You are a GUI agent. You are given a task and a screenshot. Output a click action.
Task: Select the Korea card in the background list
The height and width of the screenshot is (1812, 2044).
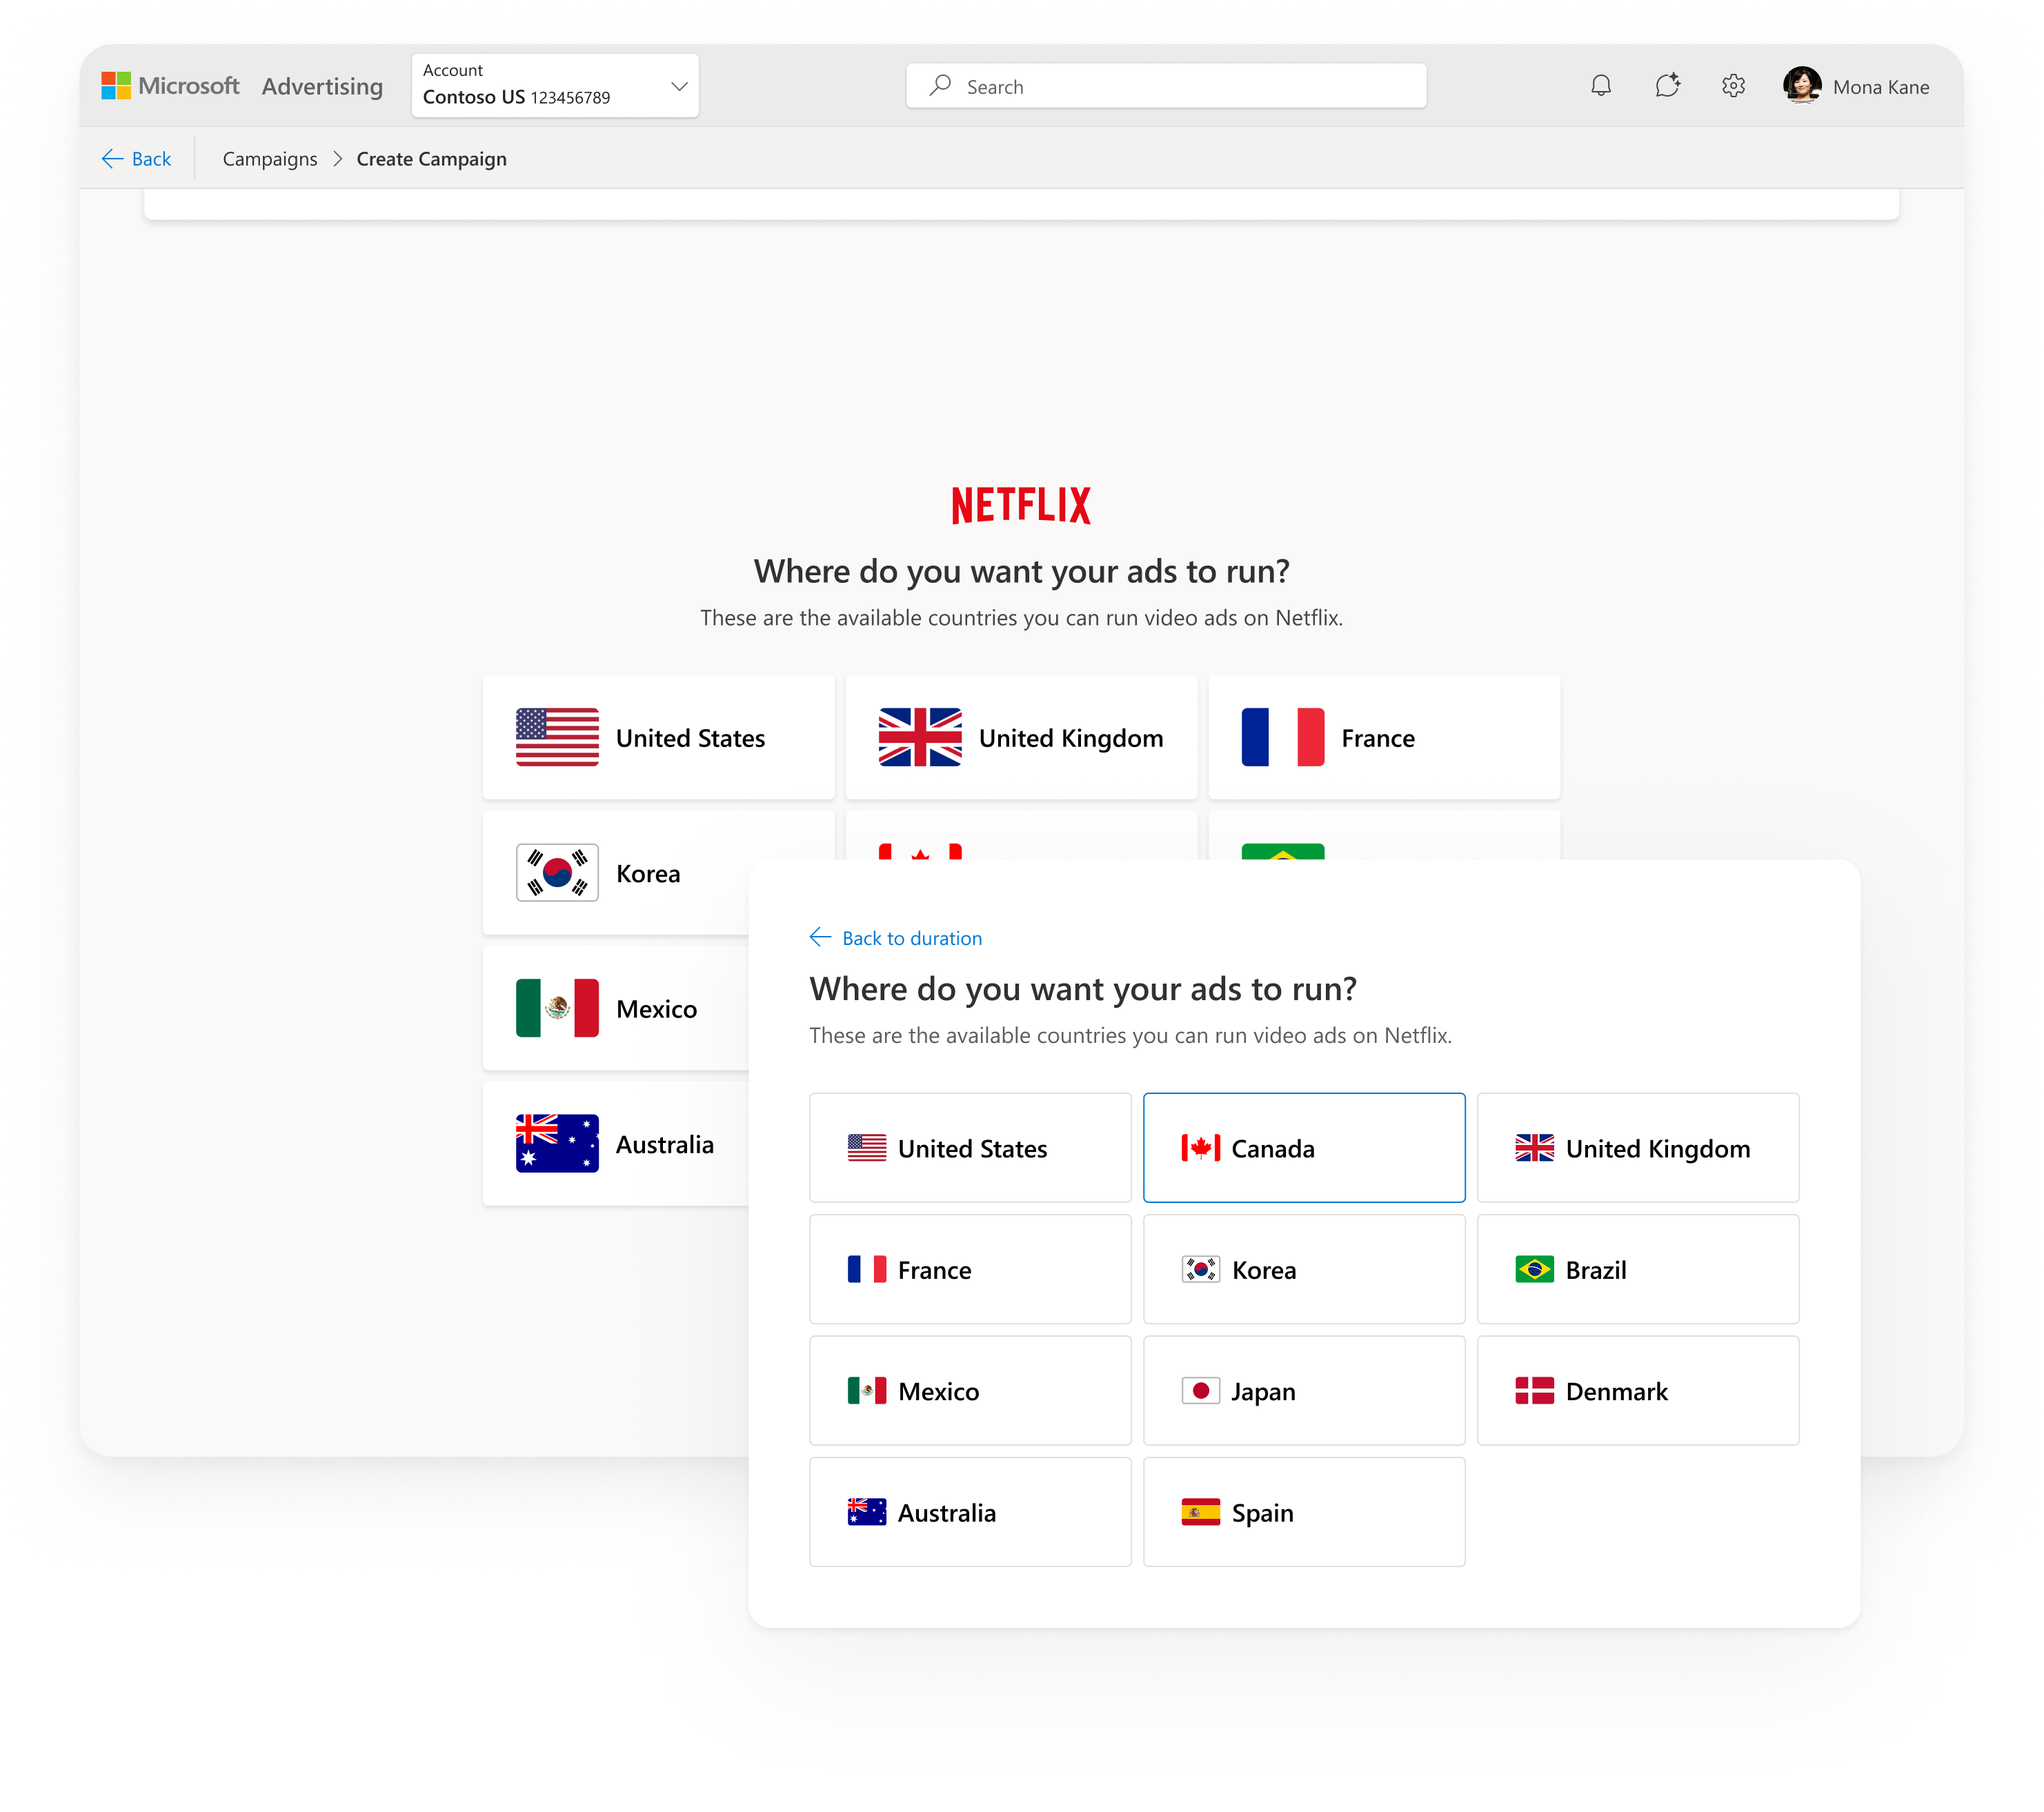(616, 872)
